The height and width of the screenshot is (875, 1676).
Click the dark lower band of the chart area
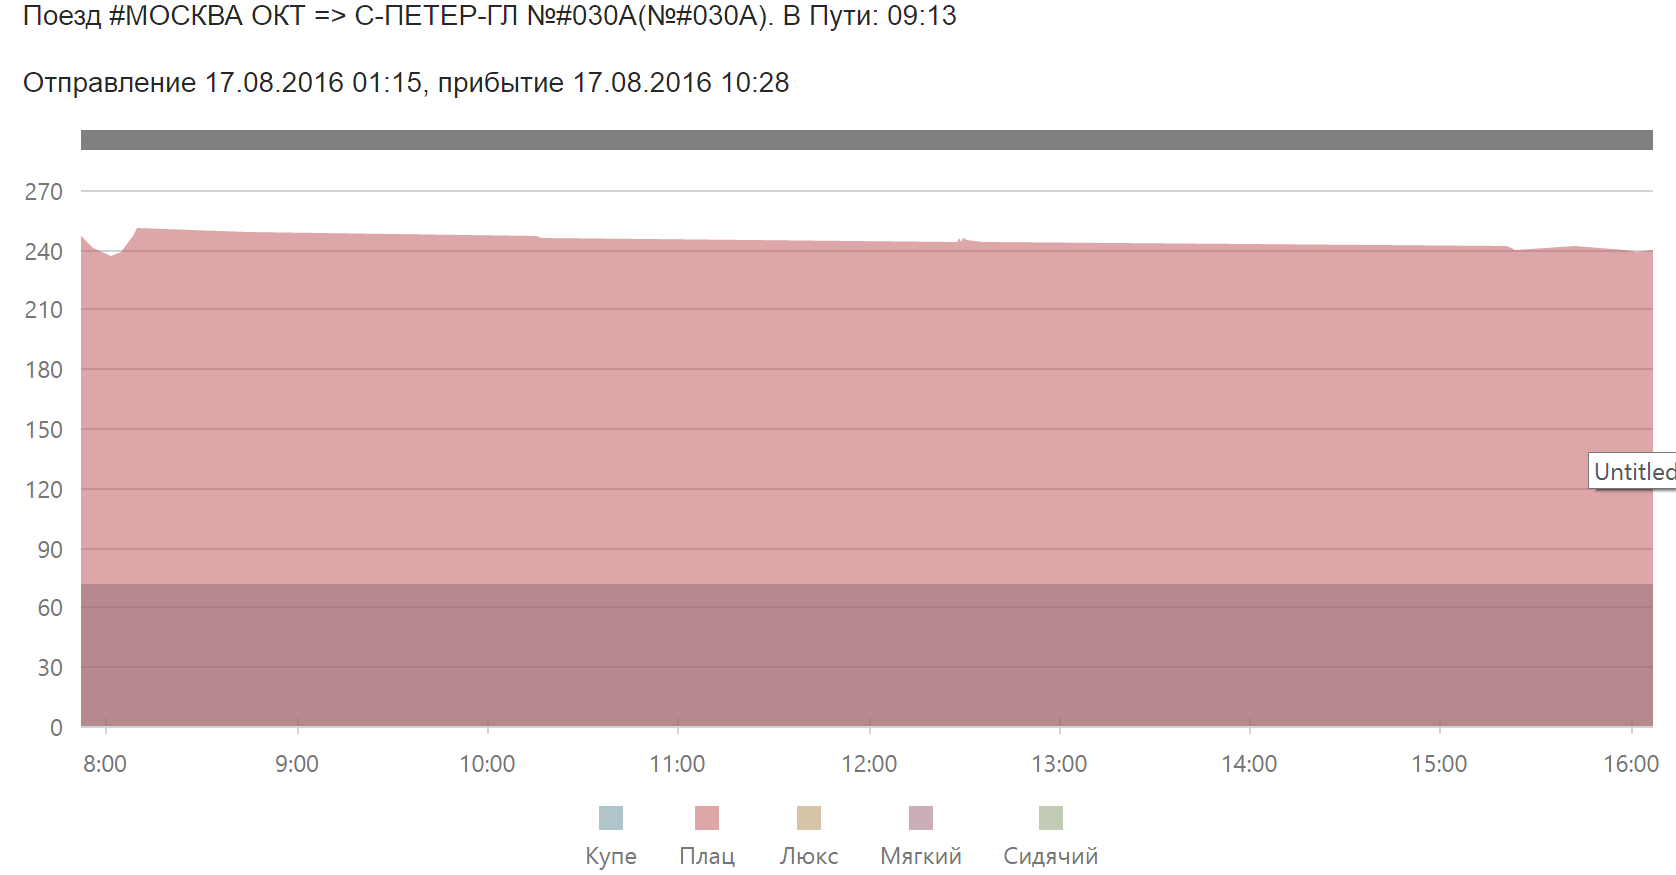[866, 655]
